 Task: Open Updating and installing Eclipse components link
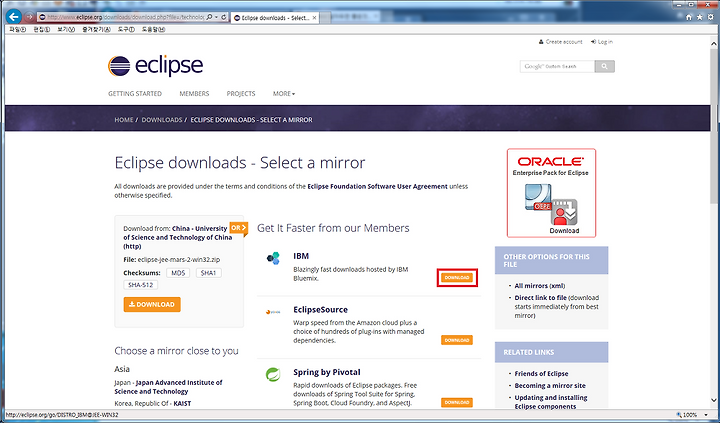coord(551,402)
